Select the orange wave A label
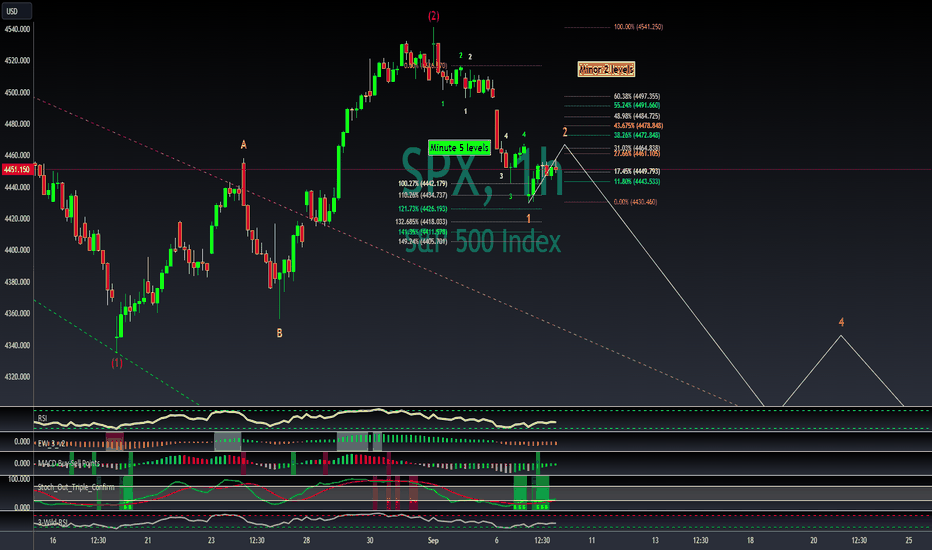932x550 pixels. pos(243,145)
